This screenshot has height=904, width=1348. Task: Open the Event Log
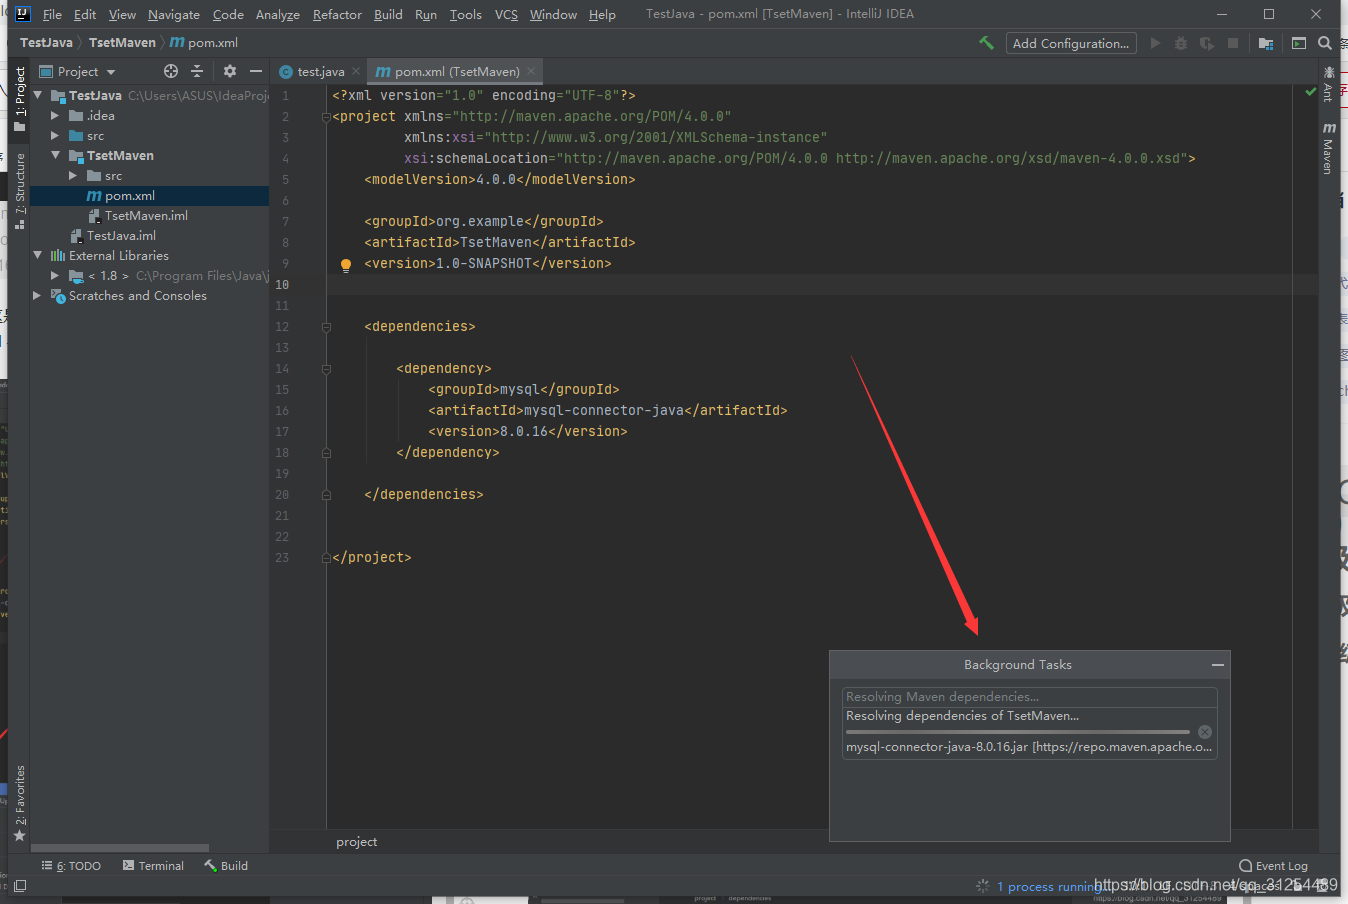(1273, 866)
